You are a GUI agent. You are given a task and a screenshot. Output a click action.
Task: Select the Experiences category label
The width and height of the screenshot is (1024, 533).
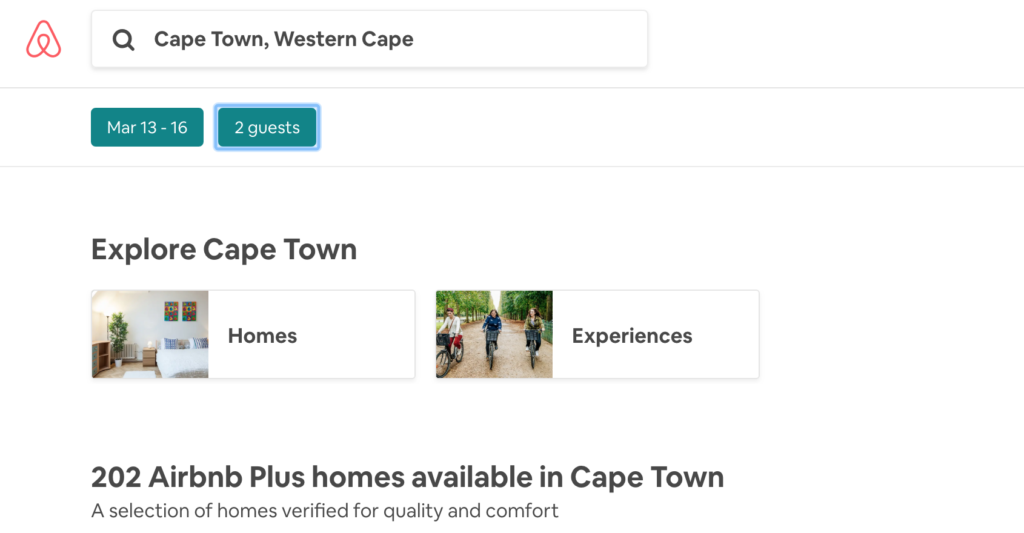(632, 336)
